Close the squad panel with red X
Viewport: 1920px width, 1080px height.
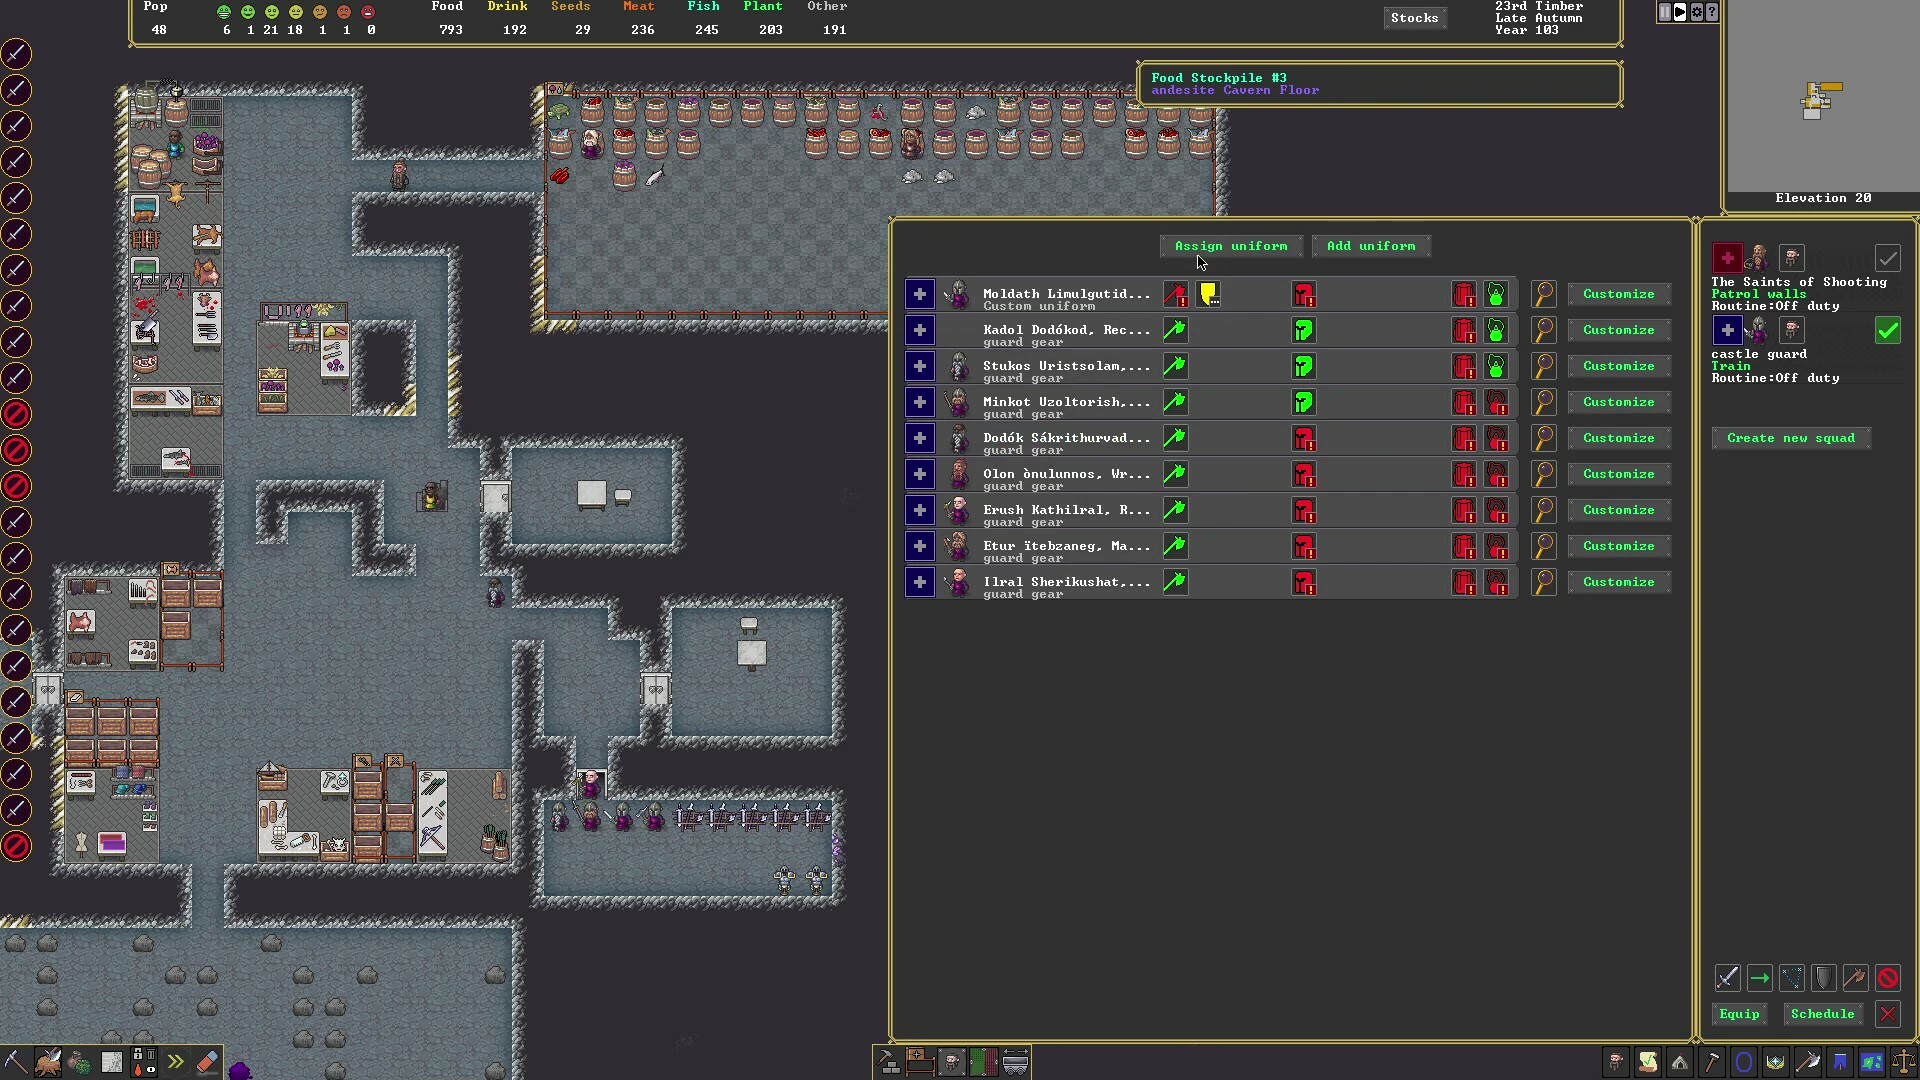click(1887, 1014)
